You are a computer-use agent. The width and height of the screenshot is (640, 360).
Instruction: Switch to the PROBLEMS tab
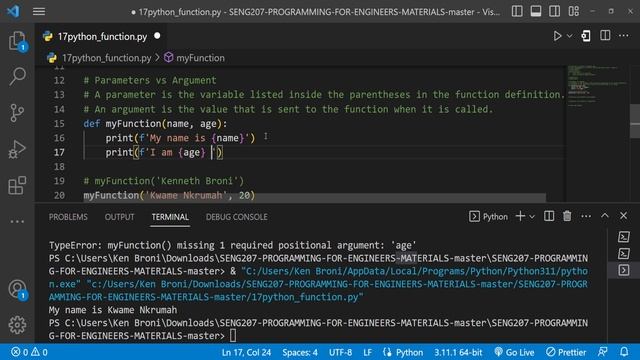click(x=68, y=217)
